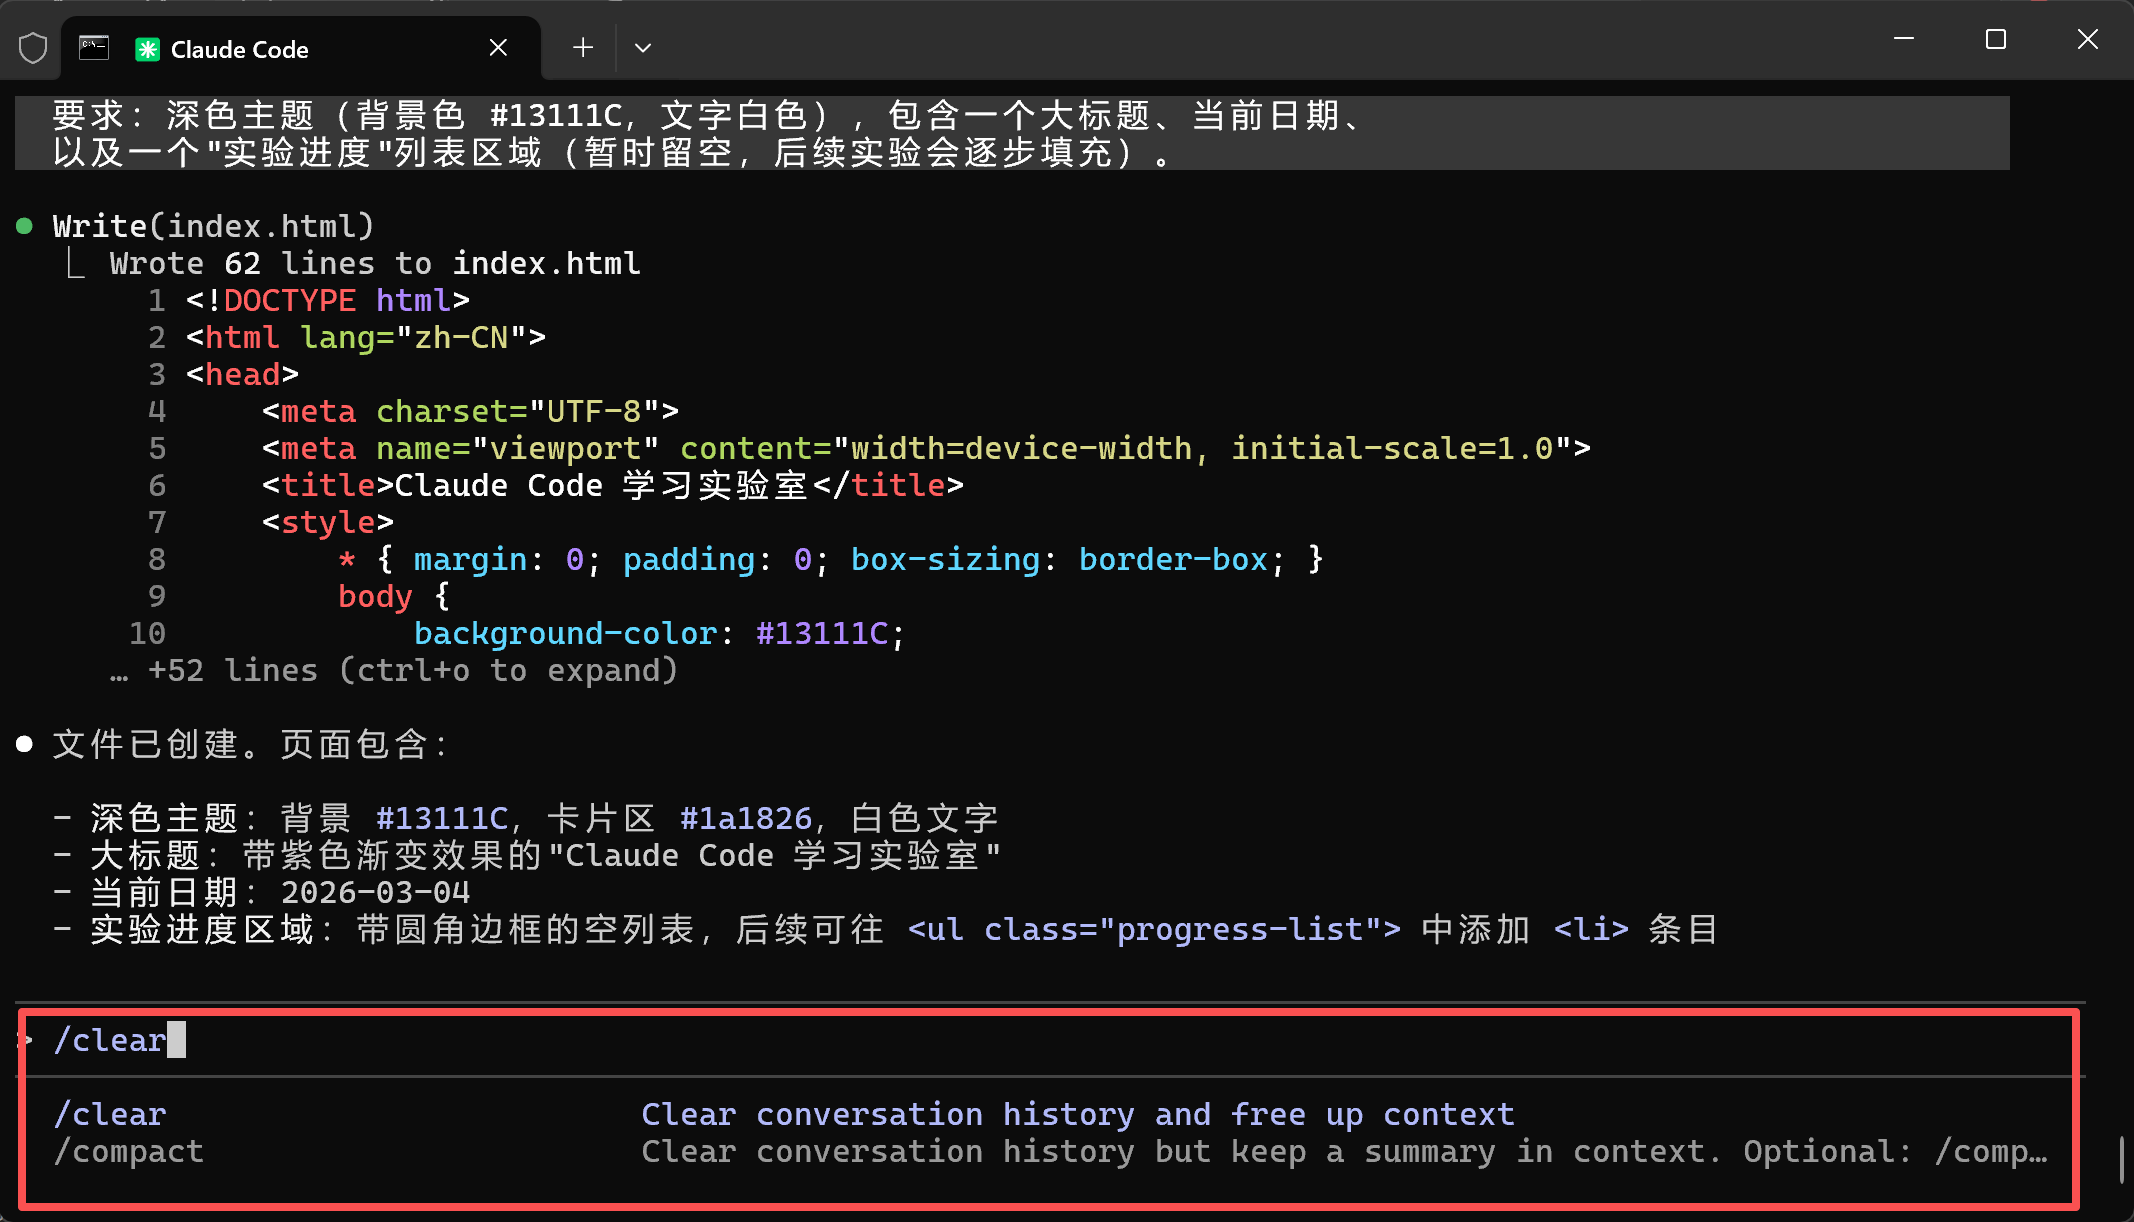Click the <head> tag on line 3
The height and width of the screenshot is (1222, 2134).
tap(243, 375)
